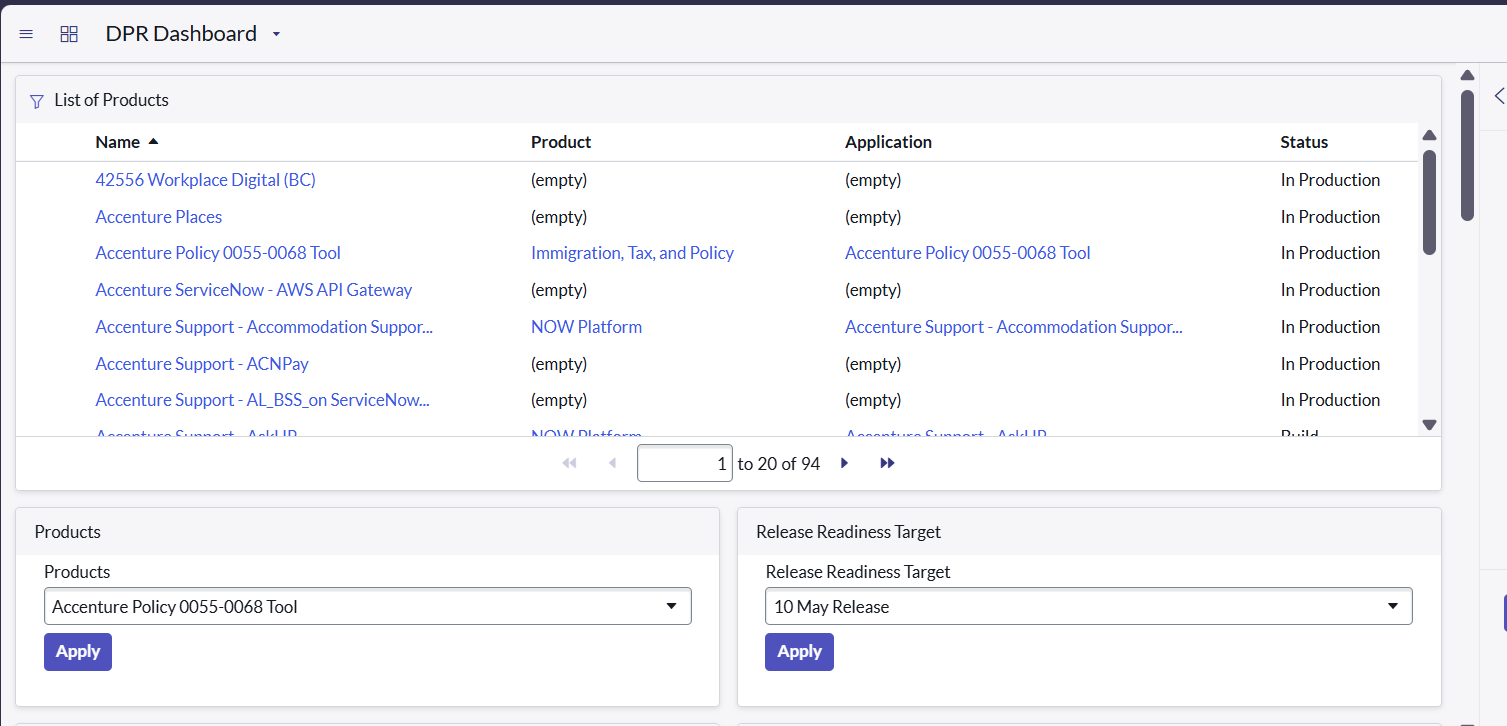The image size is (1507, 726).
Task: Click the product list scrollbar thumb
Action: click(1429, 202)
